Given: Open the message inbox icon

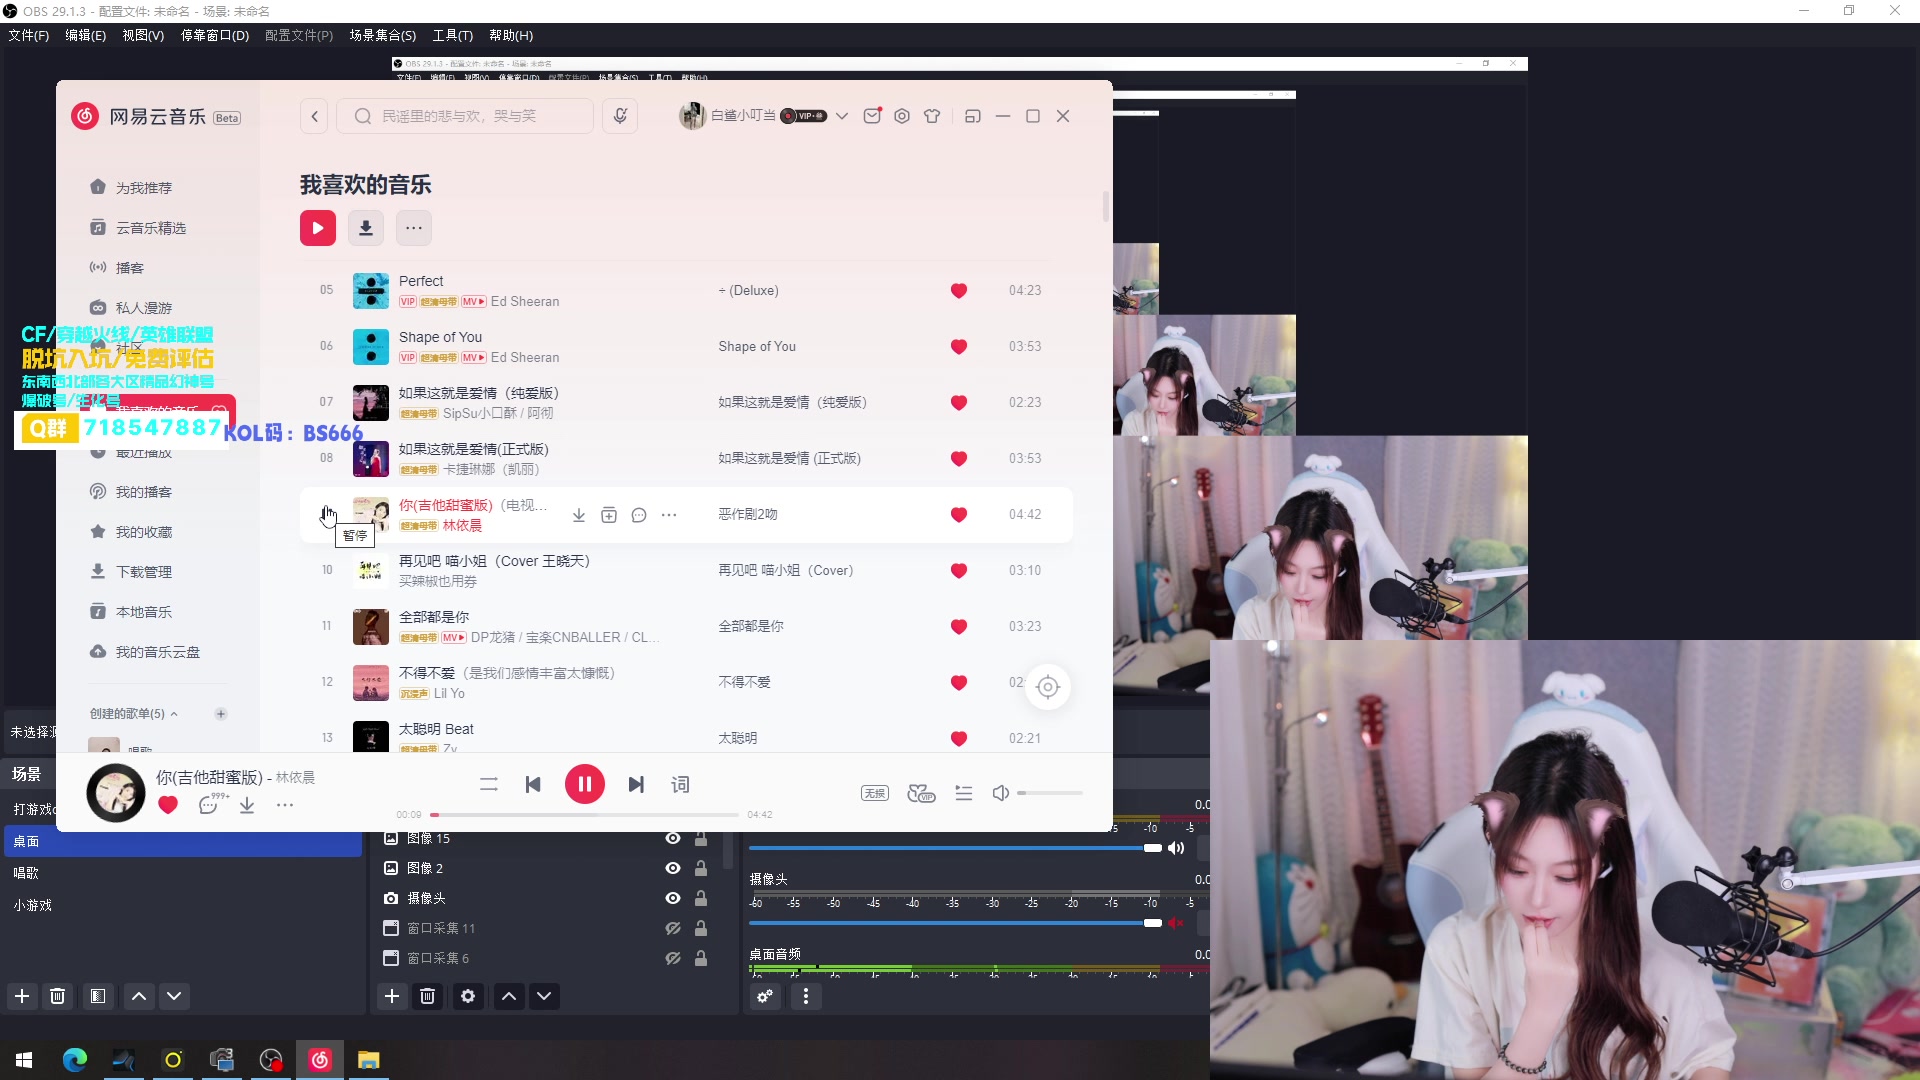Looking at the screenshot, I should (x=873, y=116).
